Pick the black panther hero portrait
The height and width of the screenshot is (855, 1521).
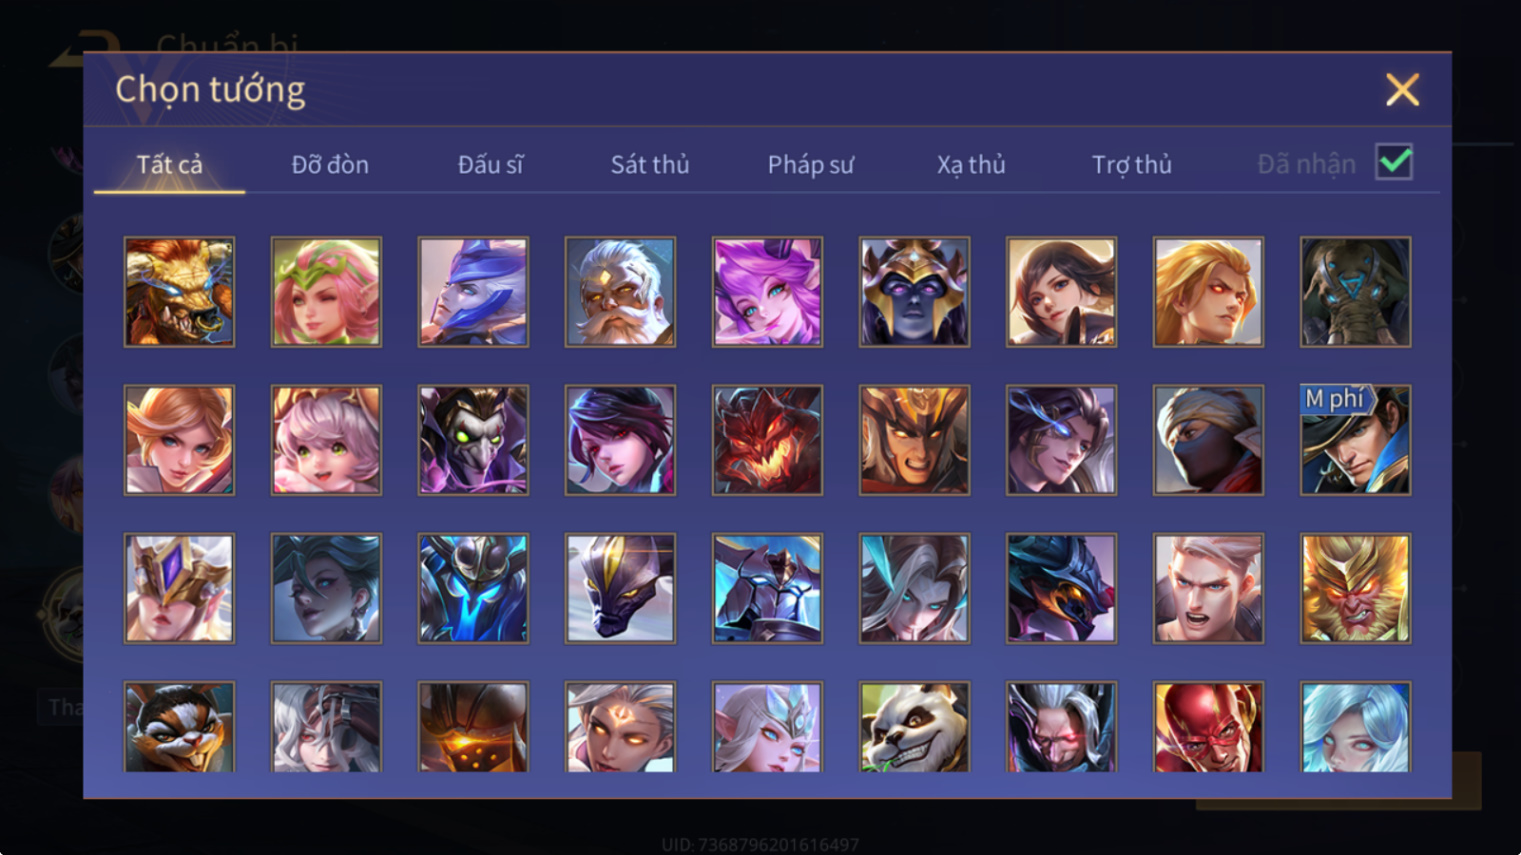coord(620,588)
